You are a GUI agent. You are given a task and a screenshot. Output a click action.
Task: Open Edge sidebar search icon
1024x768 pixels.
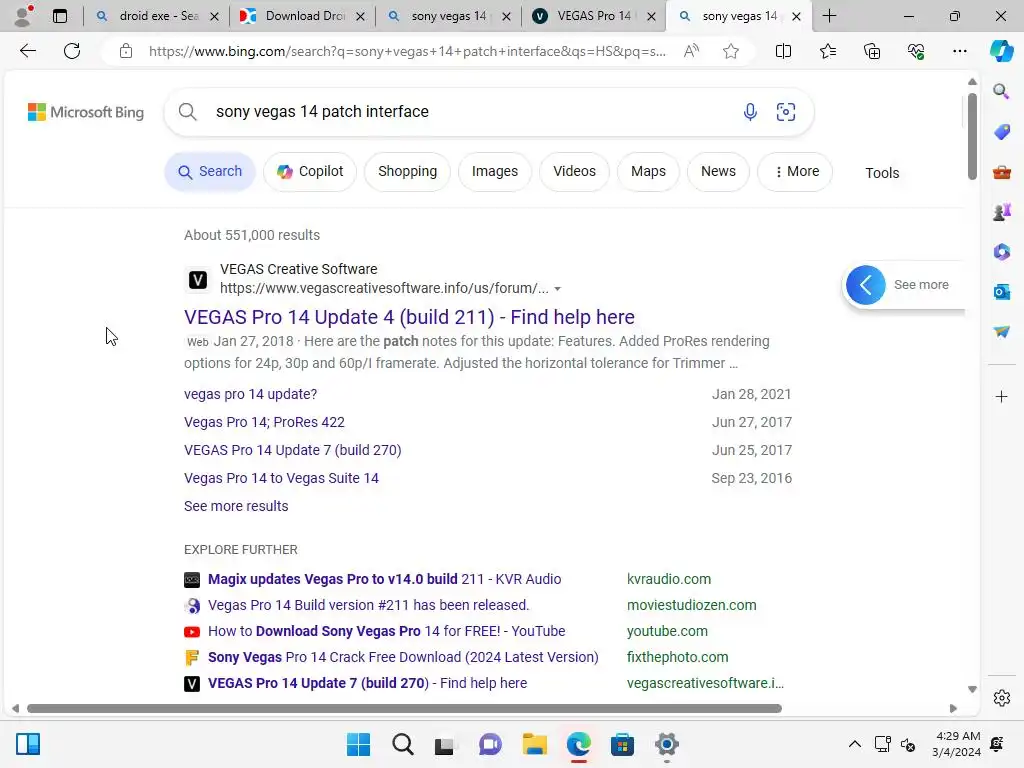click(x=1001, y=91)
